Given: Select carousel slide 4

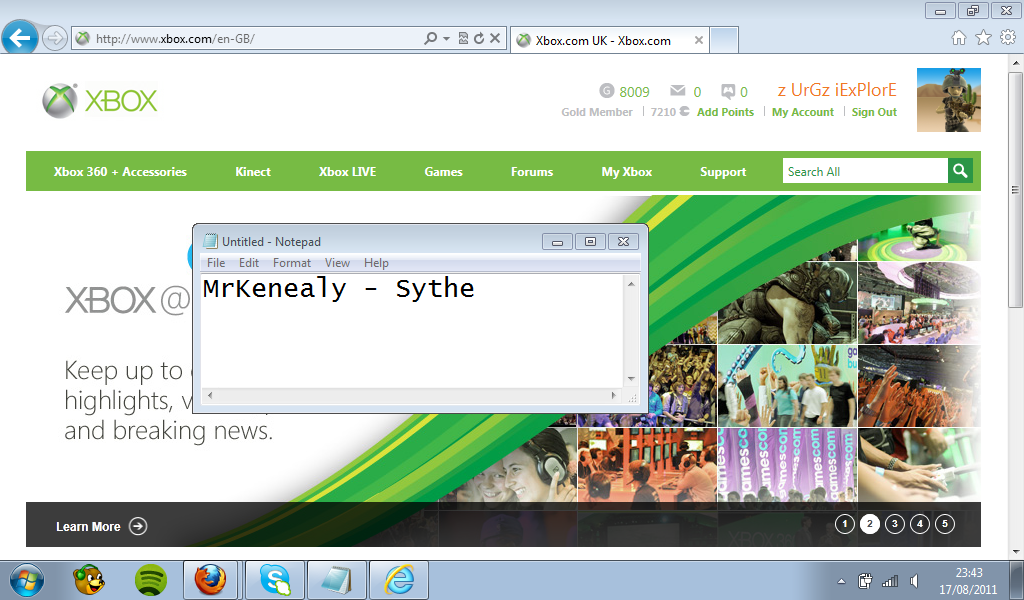Looking at the screenshot, I should point(920,524).
